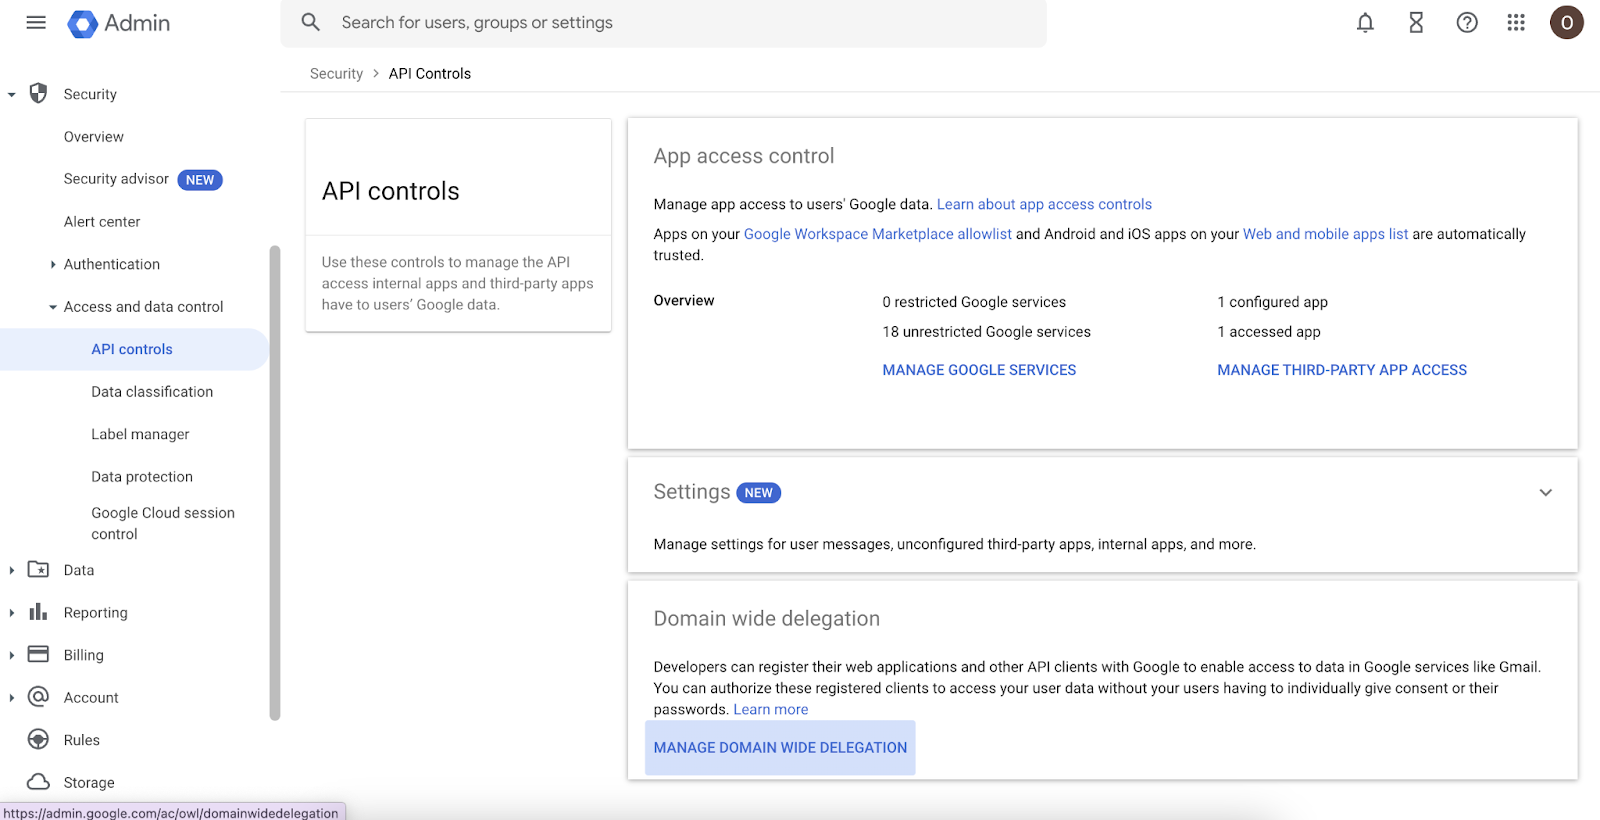Click Manage Google Services
This screenshot has width=1600, height=820.
coord(979,370)
